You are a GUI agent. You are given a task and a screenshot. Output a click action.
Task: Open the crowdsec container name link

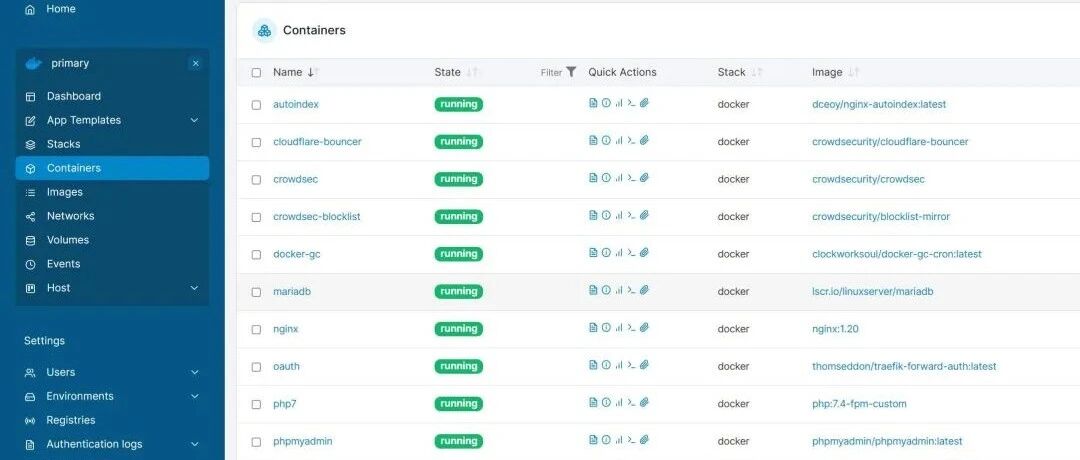coord(295,179)
